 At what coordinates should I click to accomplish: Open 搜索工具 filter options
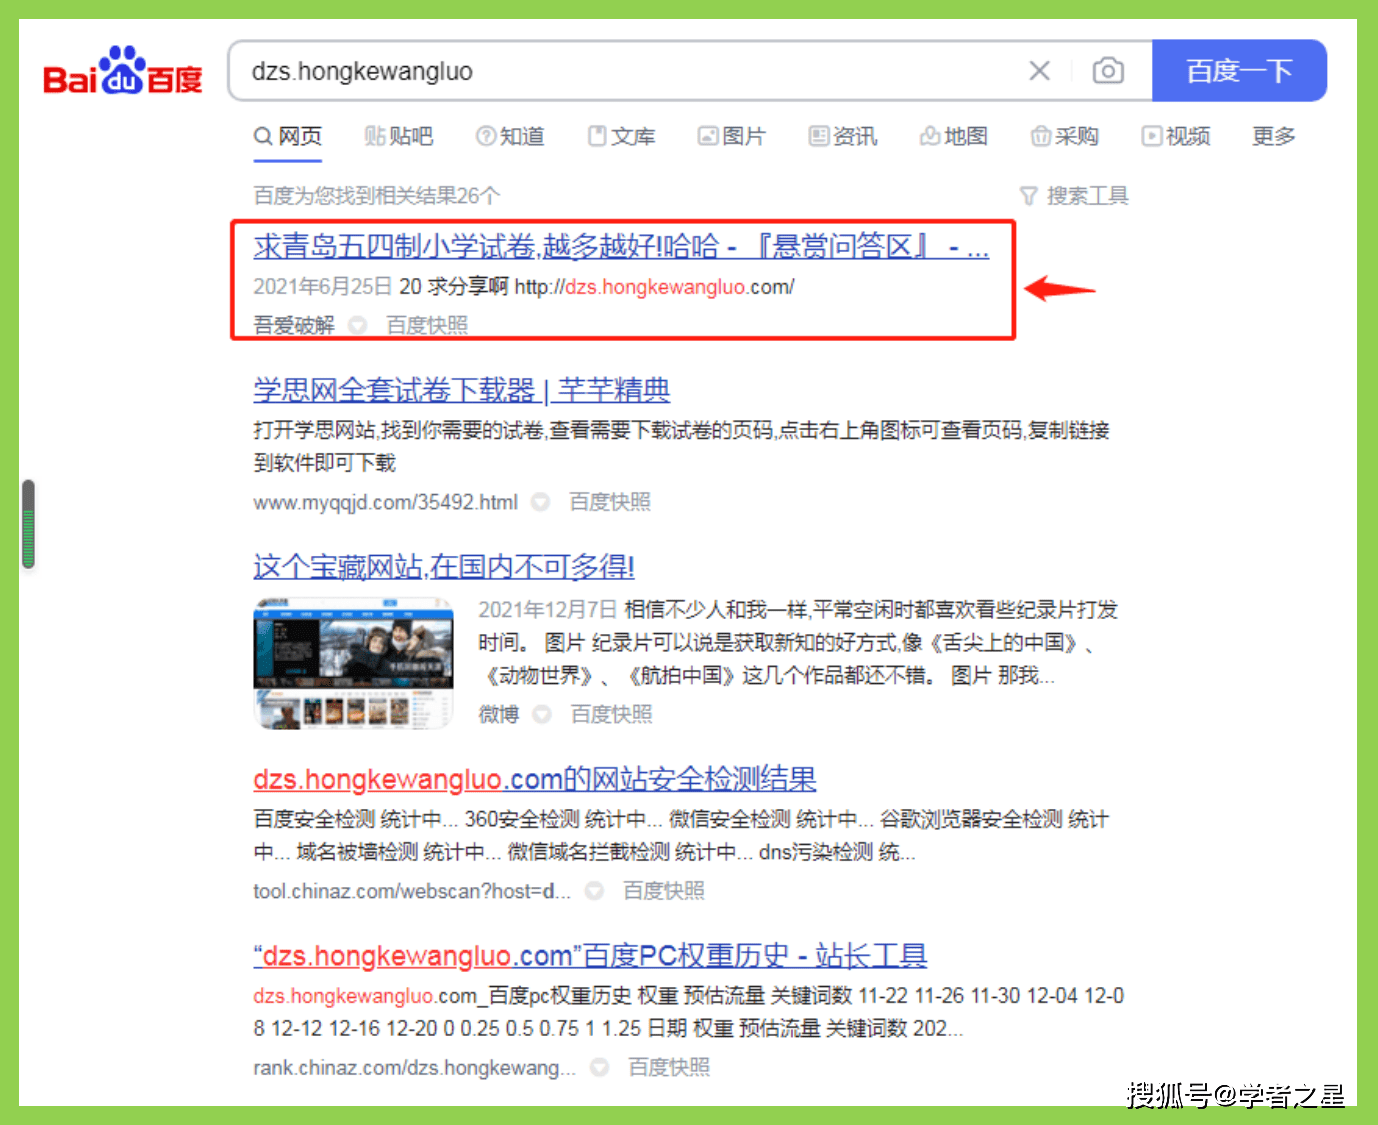(x=1074, y=196)
